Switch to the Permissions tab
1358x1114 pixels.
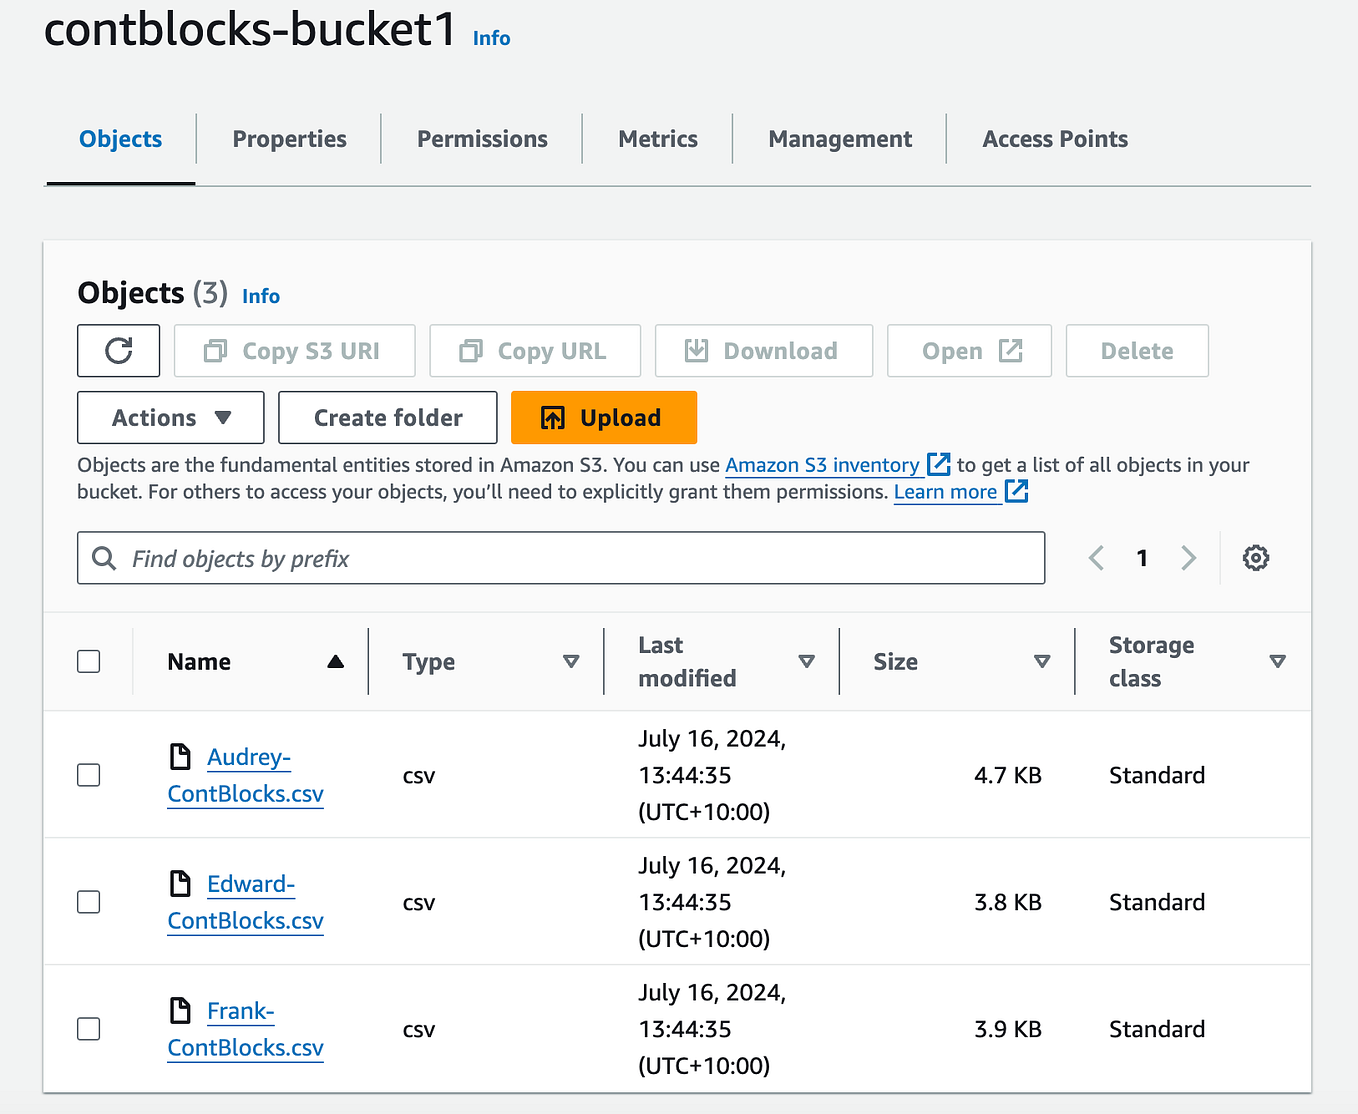click(x=482, y=138)
